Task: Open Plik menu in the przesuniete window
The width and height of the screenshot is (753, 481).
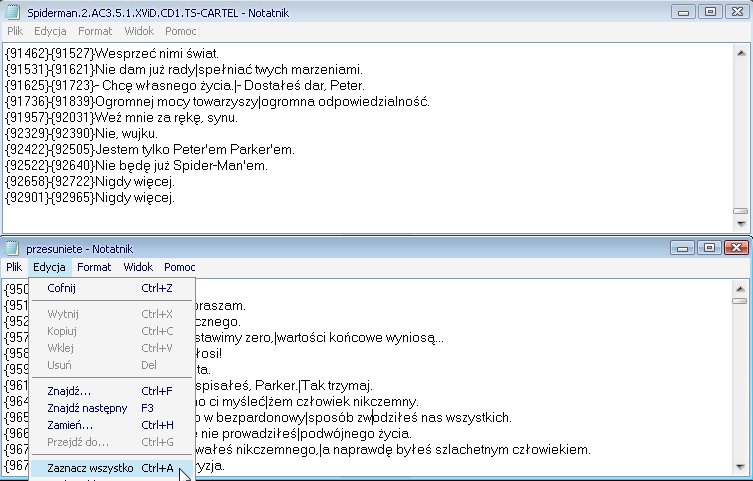Action: click(x=13, y=267)
